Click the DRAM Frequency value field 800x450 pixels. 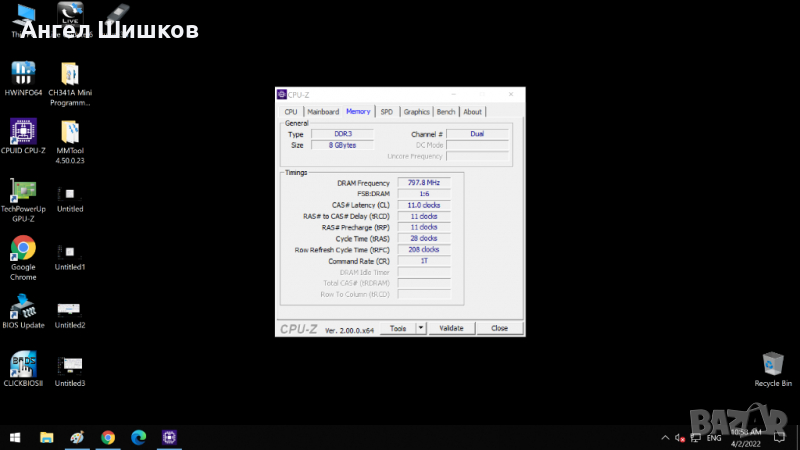[423, 183]
